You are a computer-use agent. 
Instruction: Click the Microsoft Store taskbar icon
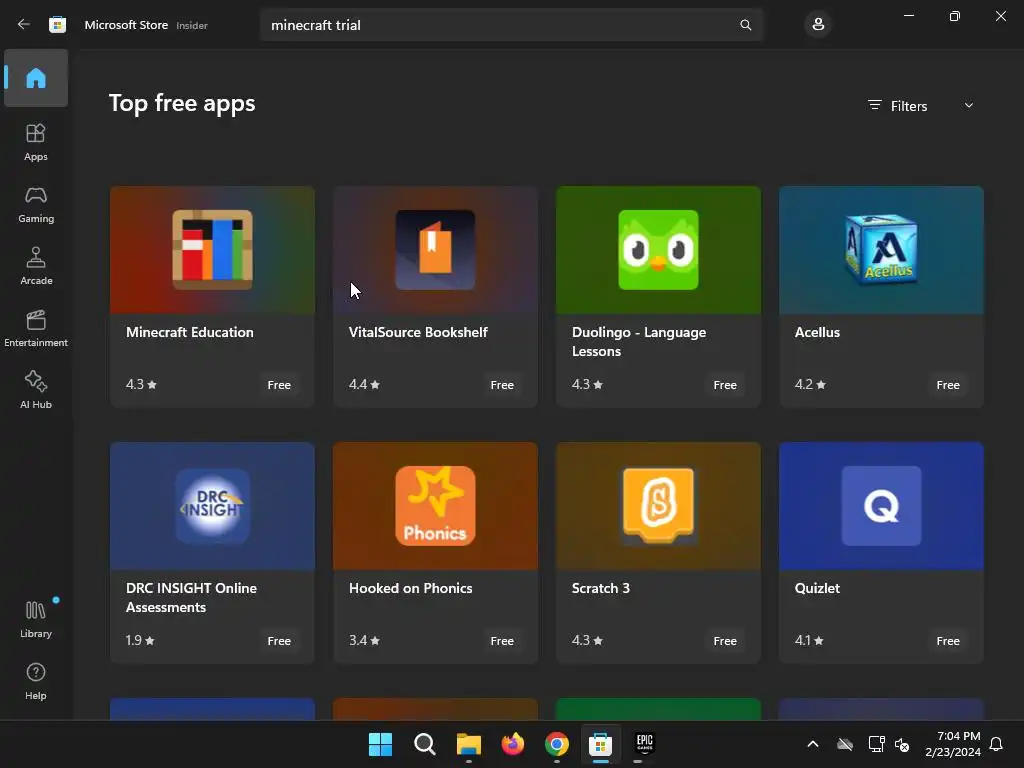pos(600,744)
